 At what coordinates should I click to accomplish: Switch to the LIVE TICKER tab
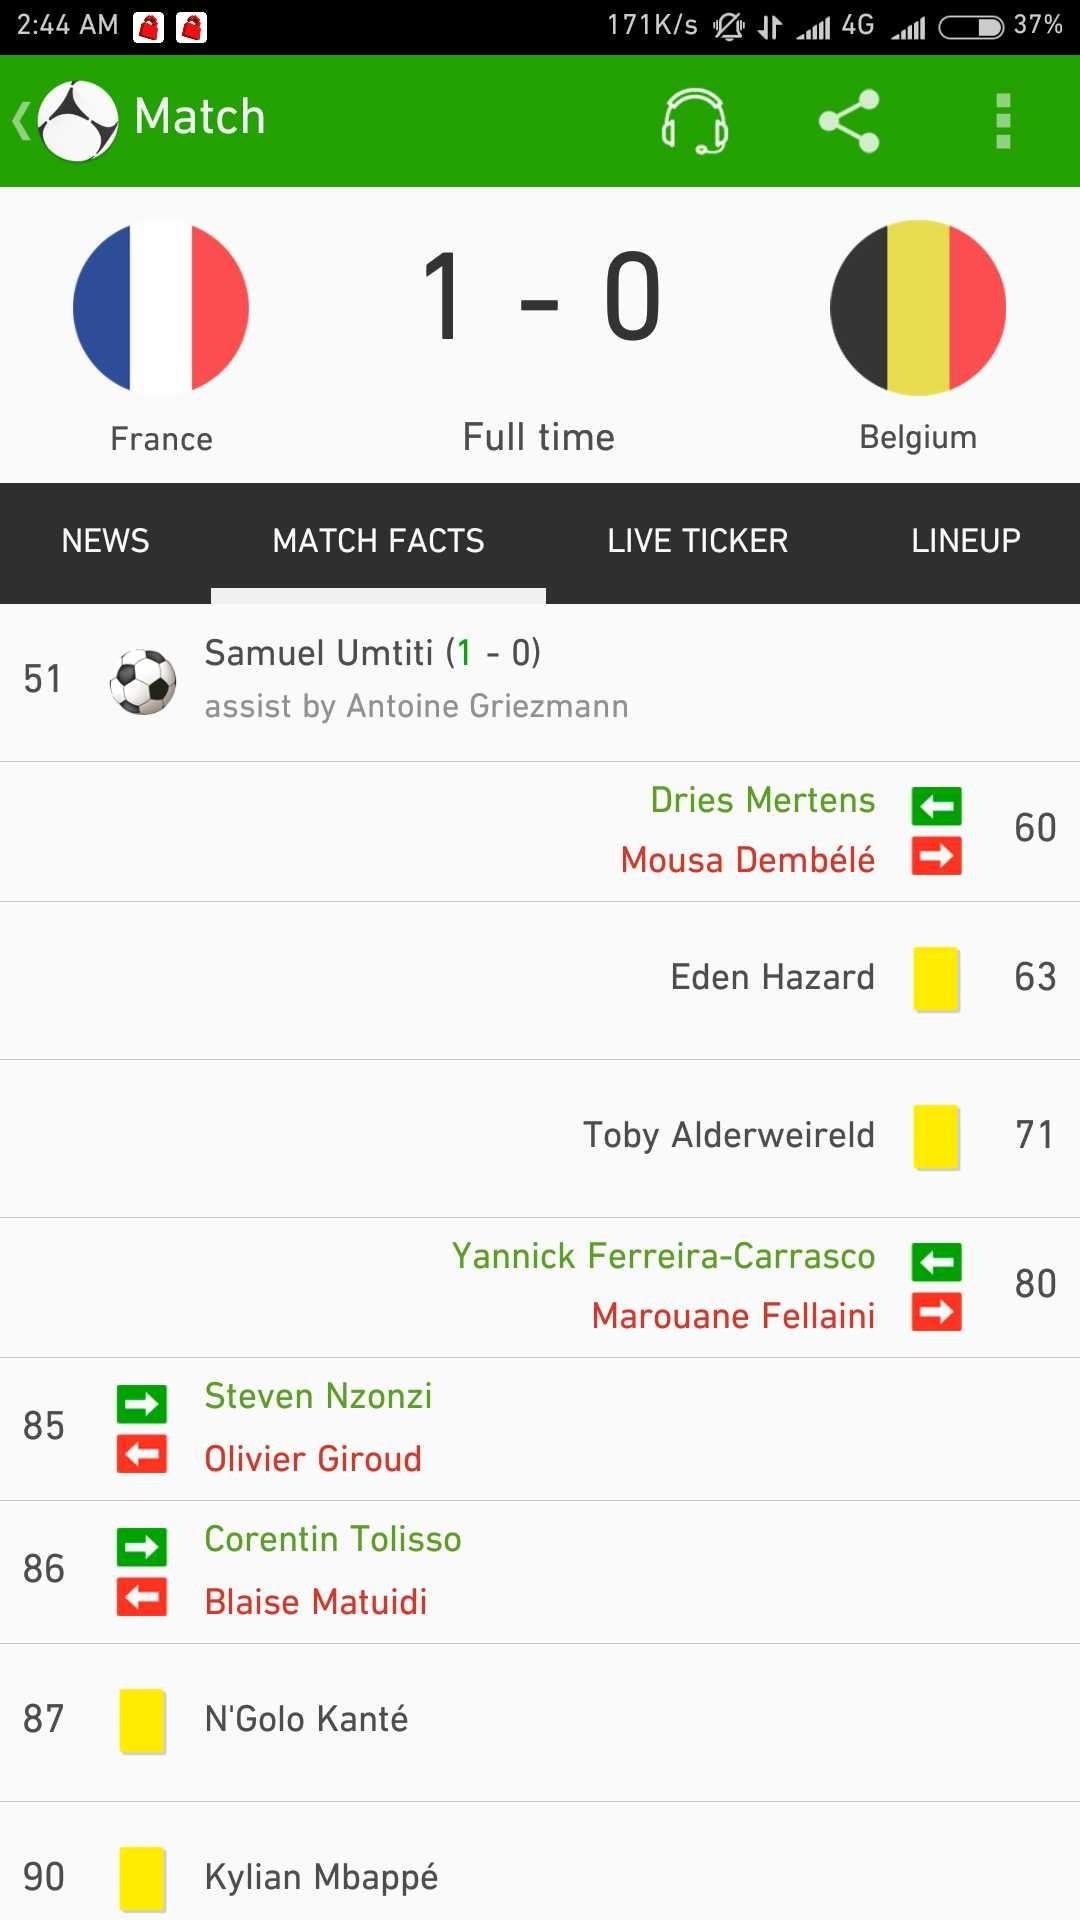(698, 541)
